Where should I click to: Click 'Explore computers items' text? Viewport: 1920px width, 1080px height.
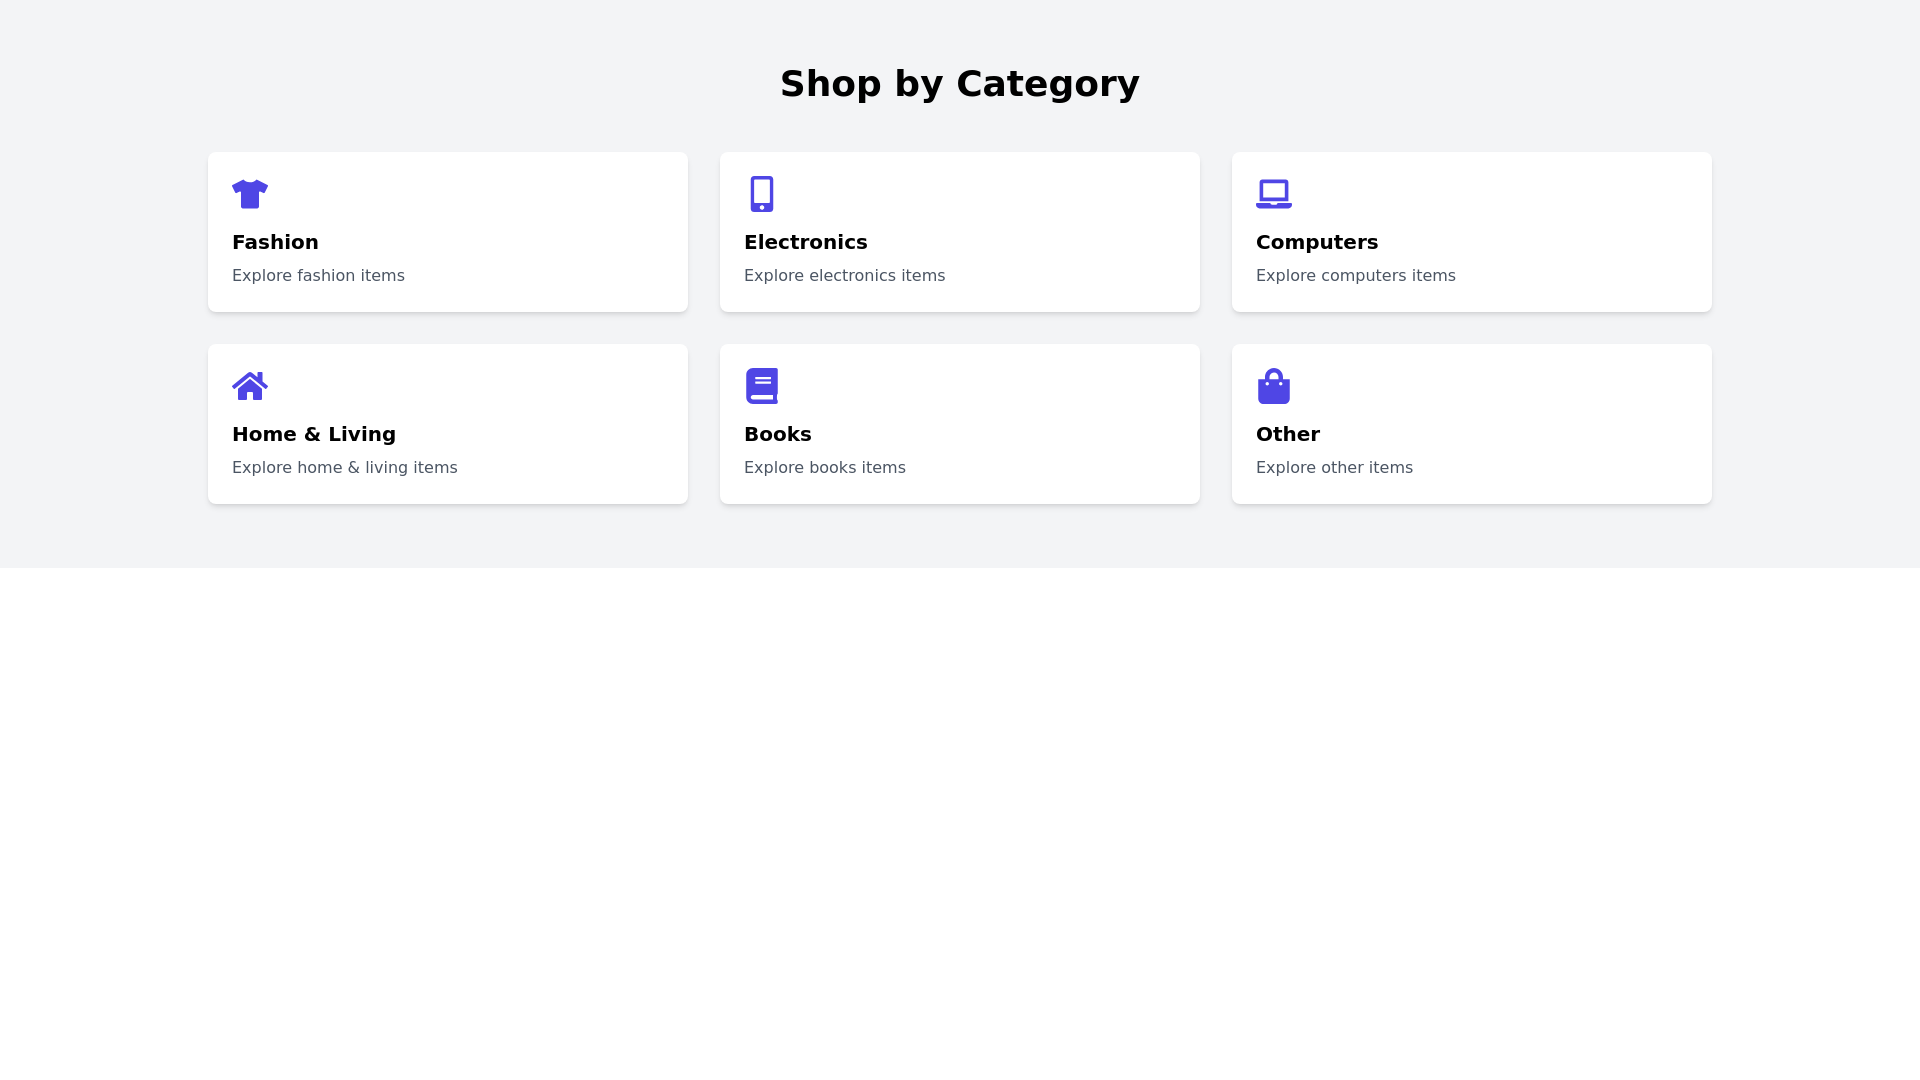pos(1355,276)
